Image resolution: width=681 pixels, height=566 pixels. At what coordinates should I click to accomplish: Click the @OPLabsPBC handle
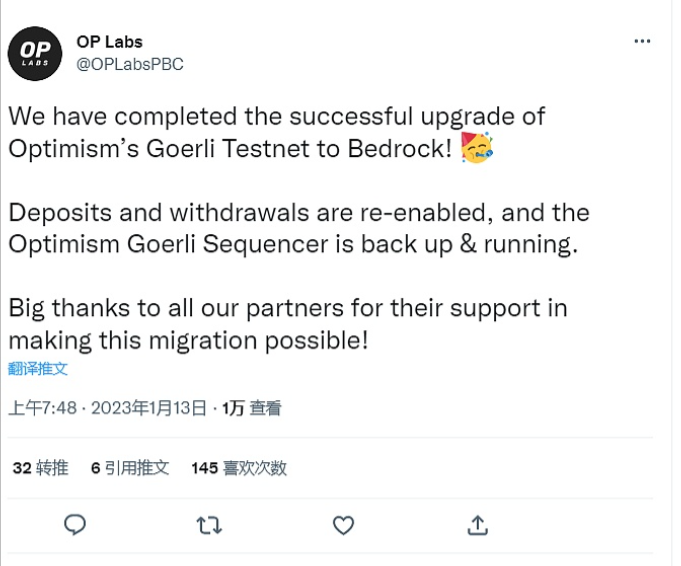click(x=130, y=64)
